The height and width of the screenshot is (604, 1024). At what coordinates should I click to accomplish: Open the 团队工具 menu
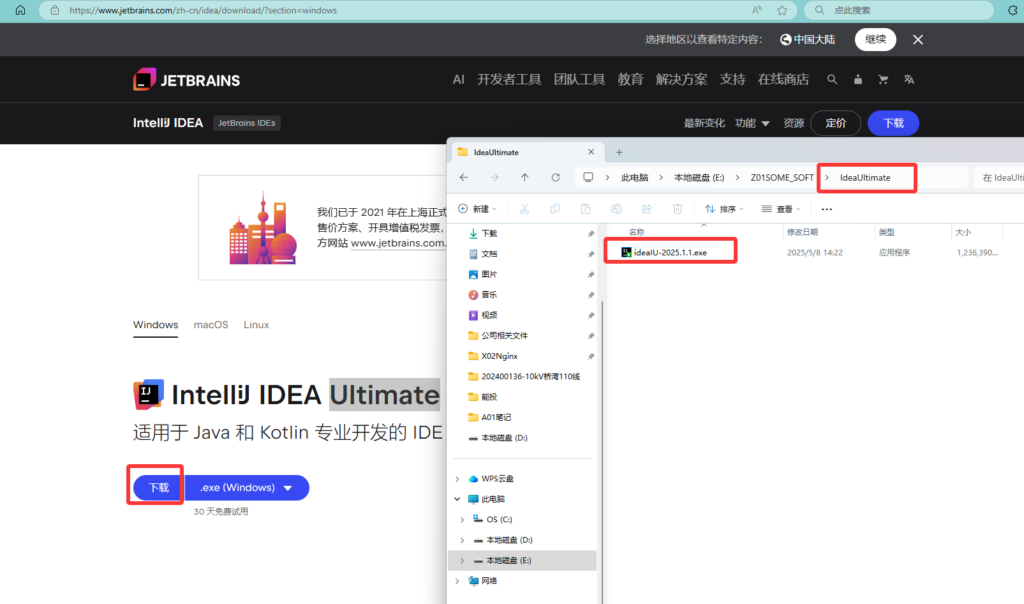point(579,80)
